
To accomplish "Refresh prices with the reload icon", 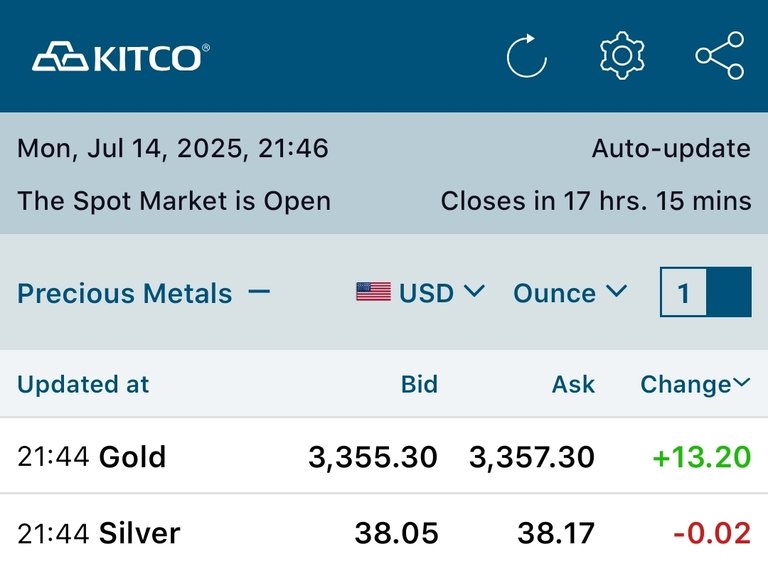I will (527, 56).
